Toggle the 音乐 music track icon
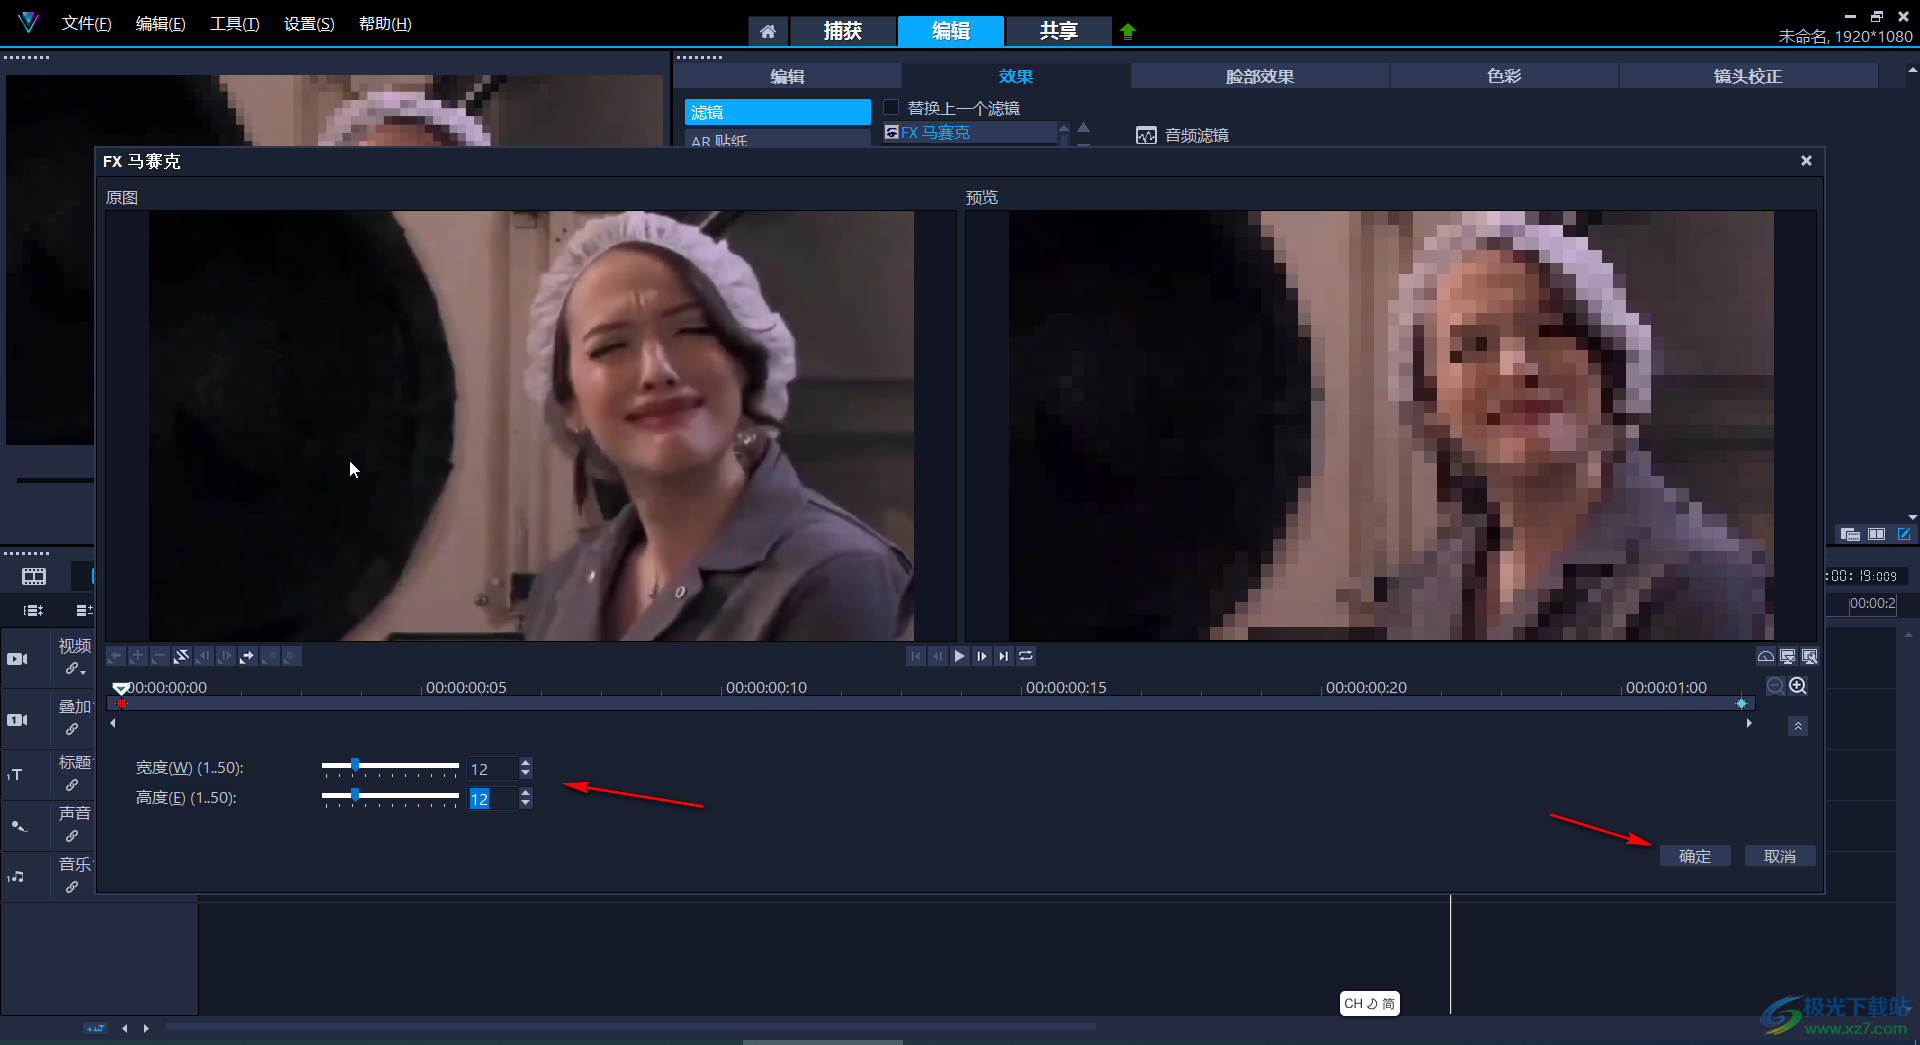 point(16,877)
